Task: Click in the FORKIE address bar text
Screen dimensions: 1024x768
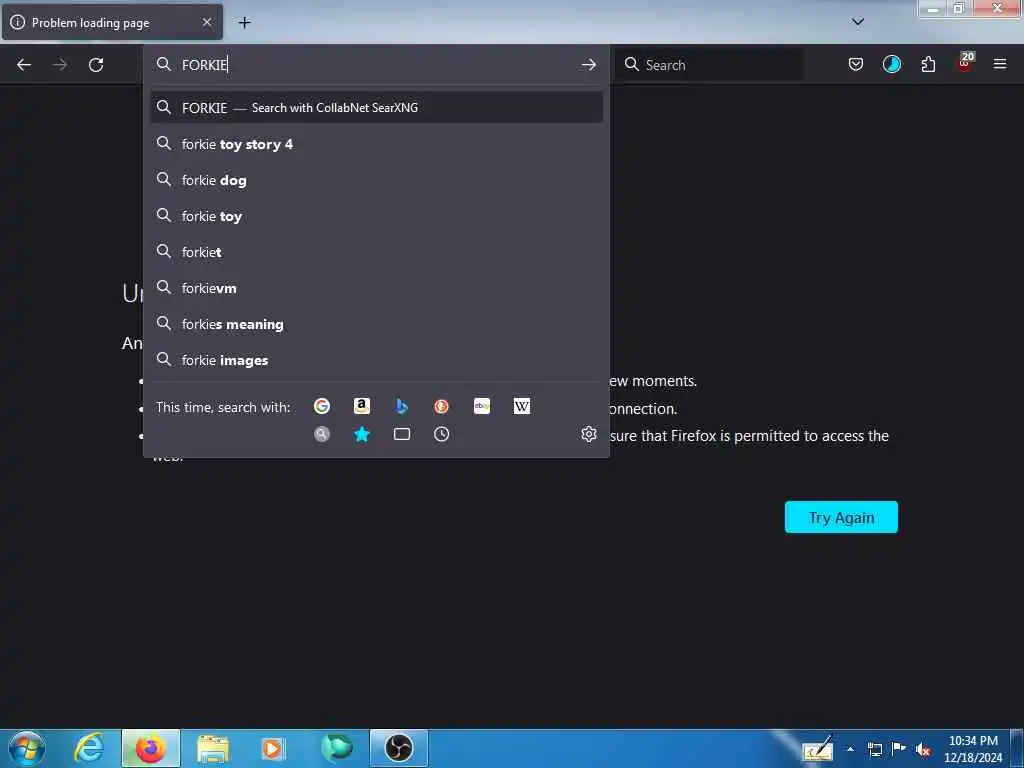Action: coord(204,65)
